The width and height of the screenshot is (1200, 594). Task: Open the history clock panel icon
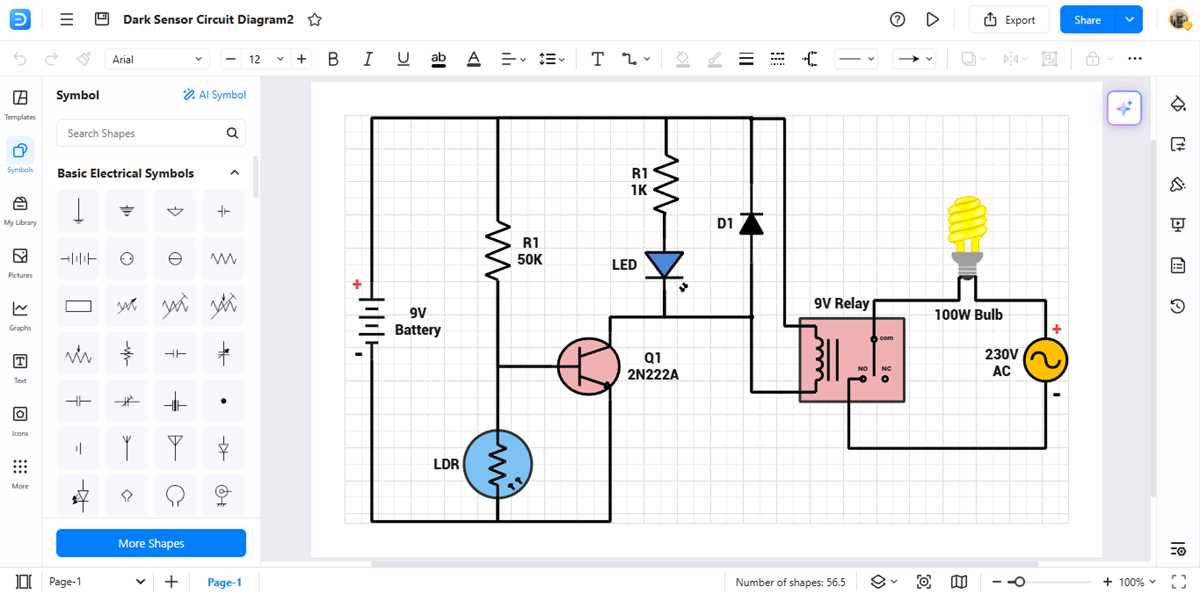tap(1177, 306)
